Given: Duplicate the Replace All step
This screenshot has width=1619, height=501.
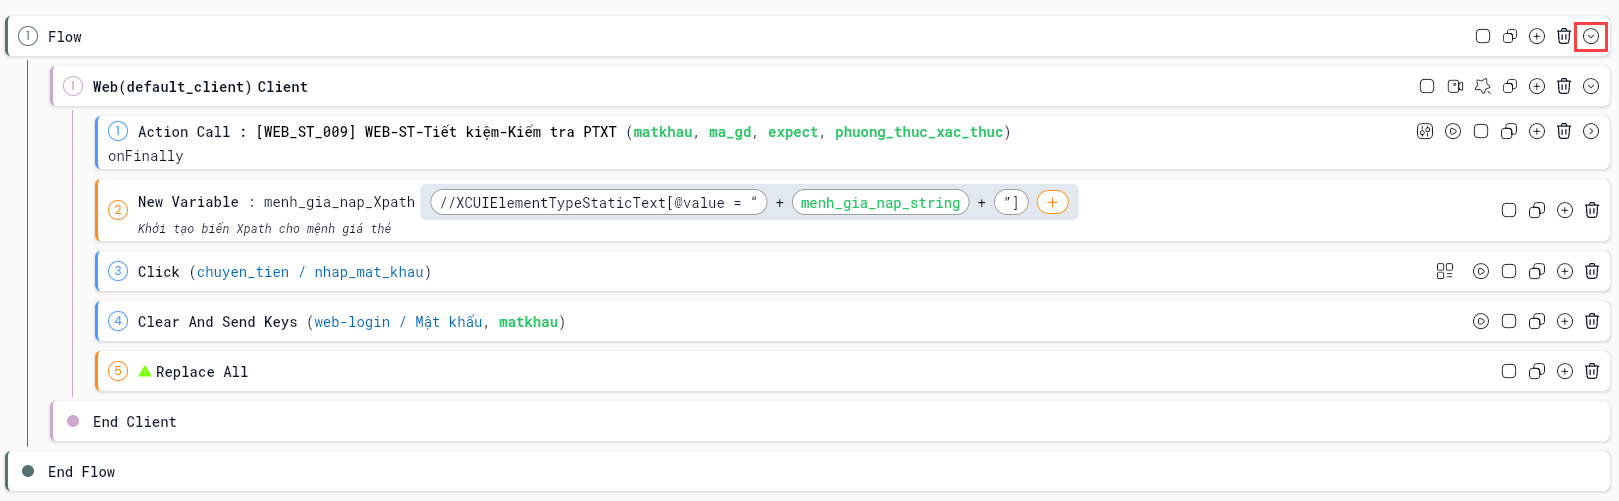Looking at the screenshot, I should (1537, 371).
